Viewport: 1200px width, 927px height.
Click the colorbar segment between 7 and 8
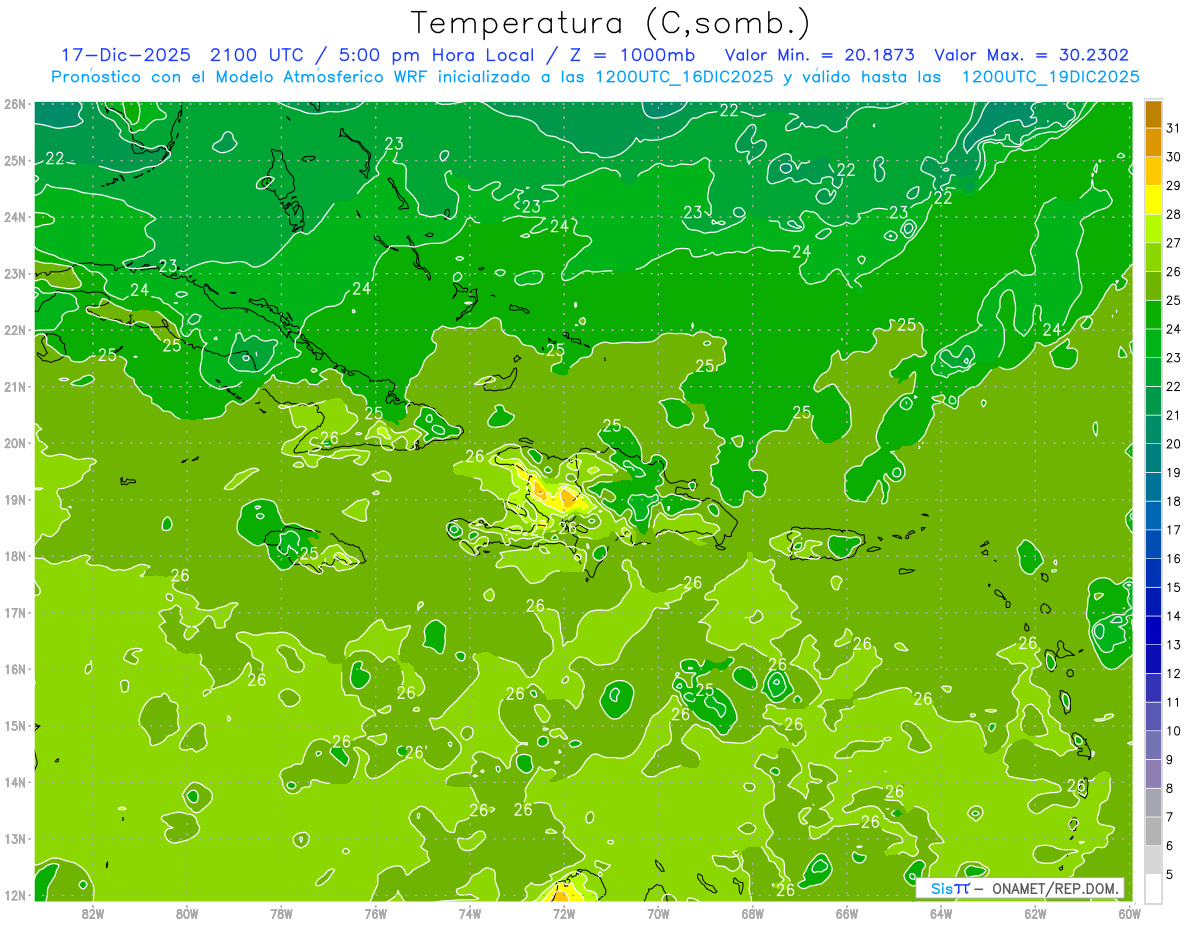1153,803
